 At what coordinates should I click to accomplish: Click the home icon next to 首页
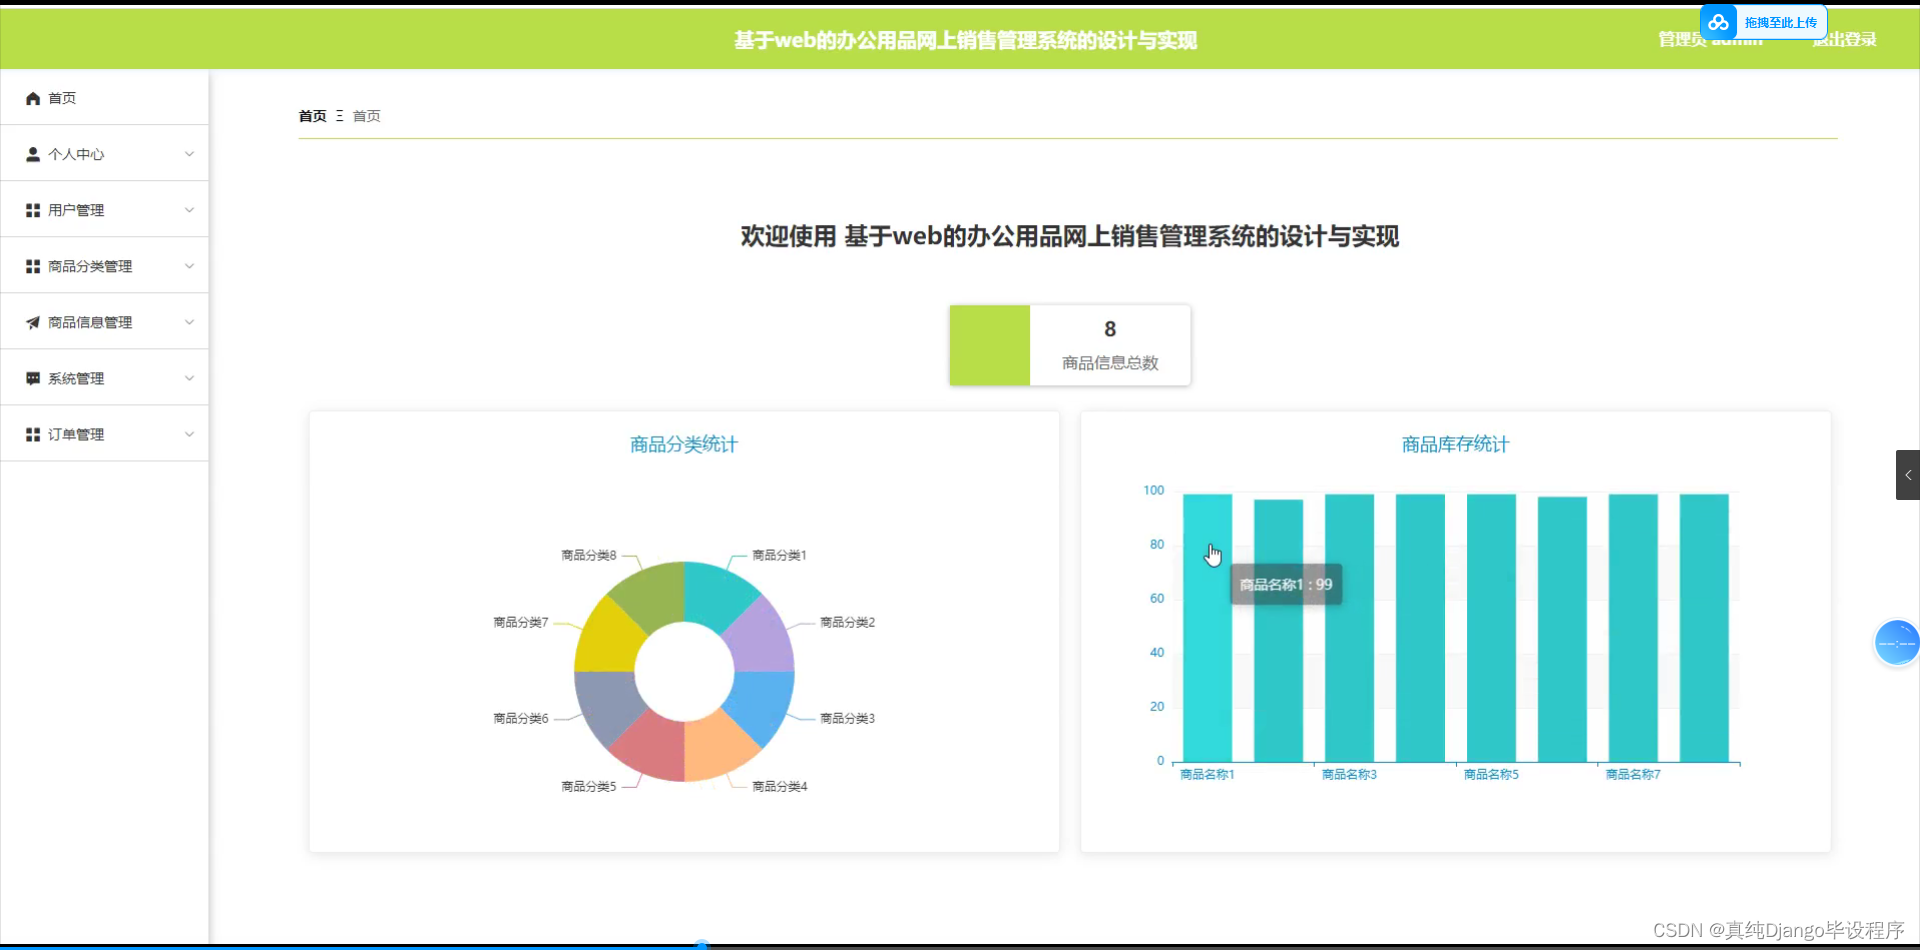[33, 97]
